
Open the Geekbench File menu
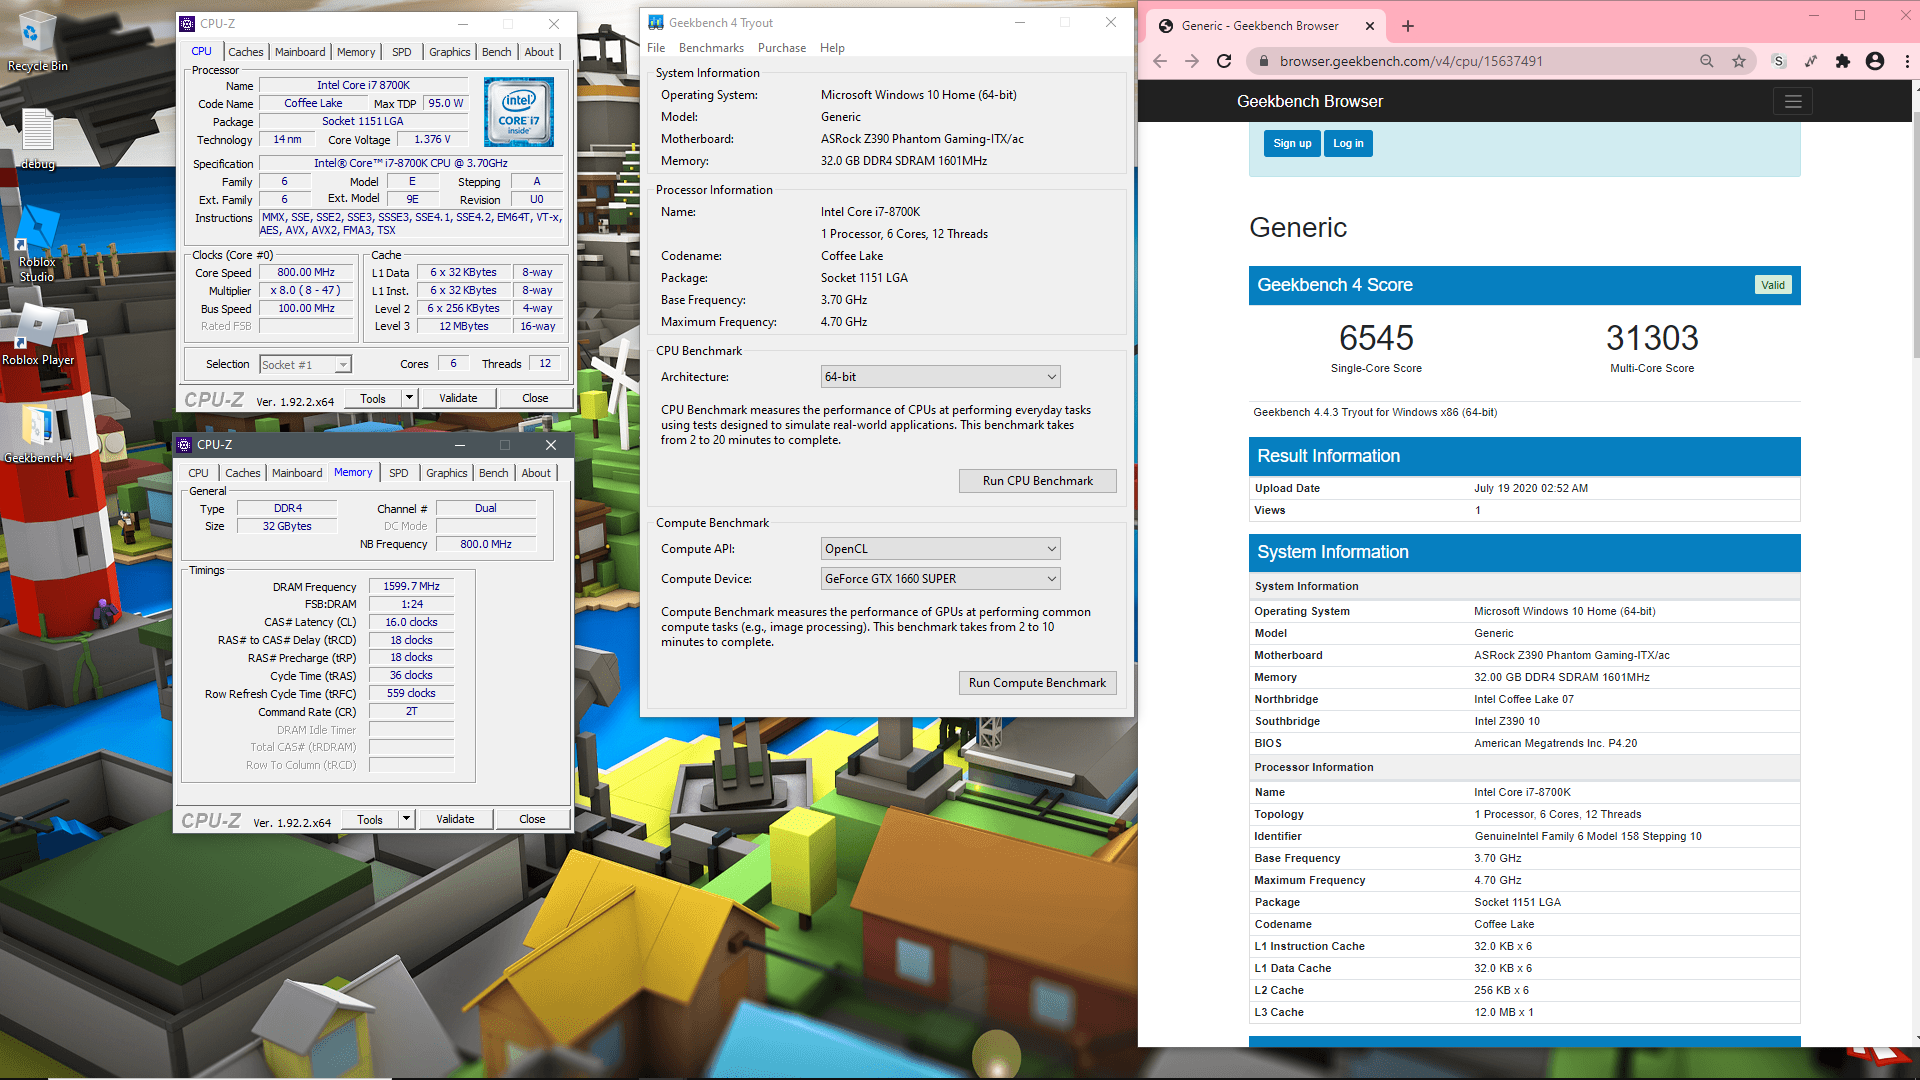pyautogui.click(x=656, y=48)
